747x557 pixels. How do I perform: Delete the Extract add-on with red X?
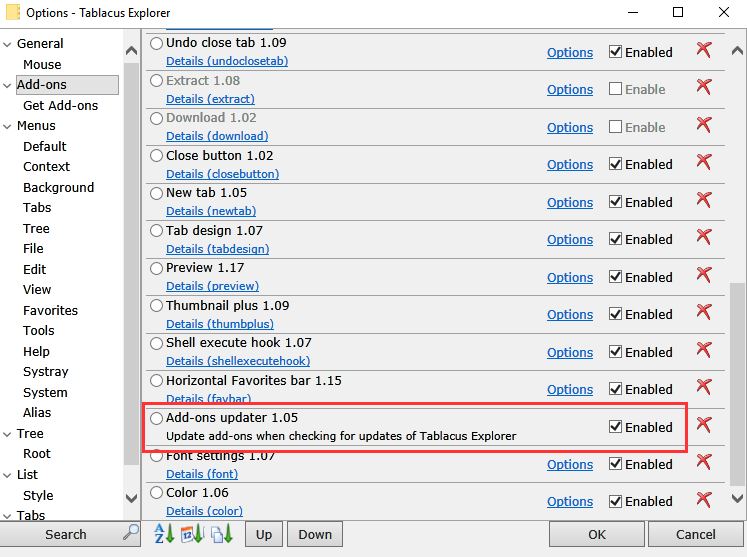pos(704,87)
